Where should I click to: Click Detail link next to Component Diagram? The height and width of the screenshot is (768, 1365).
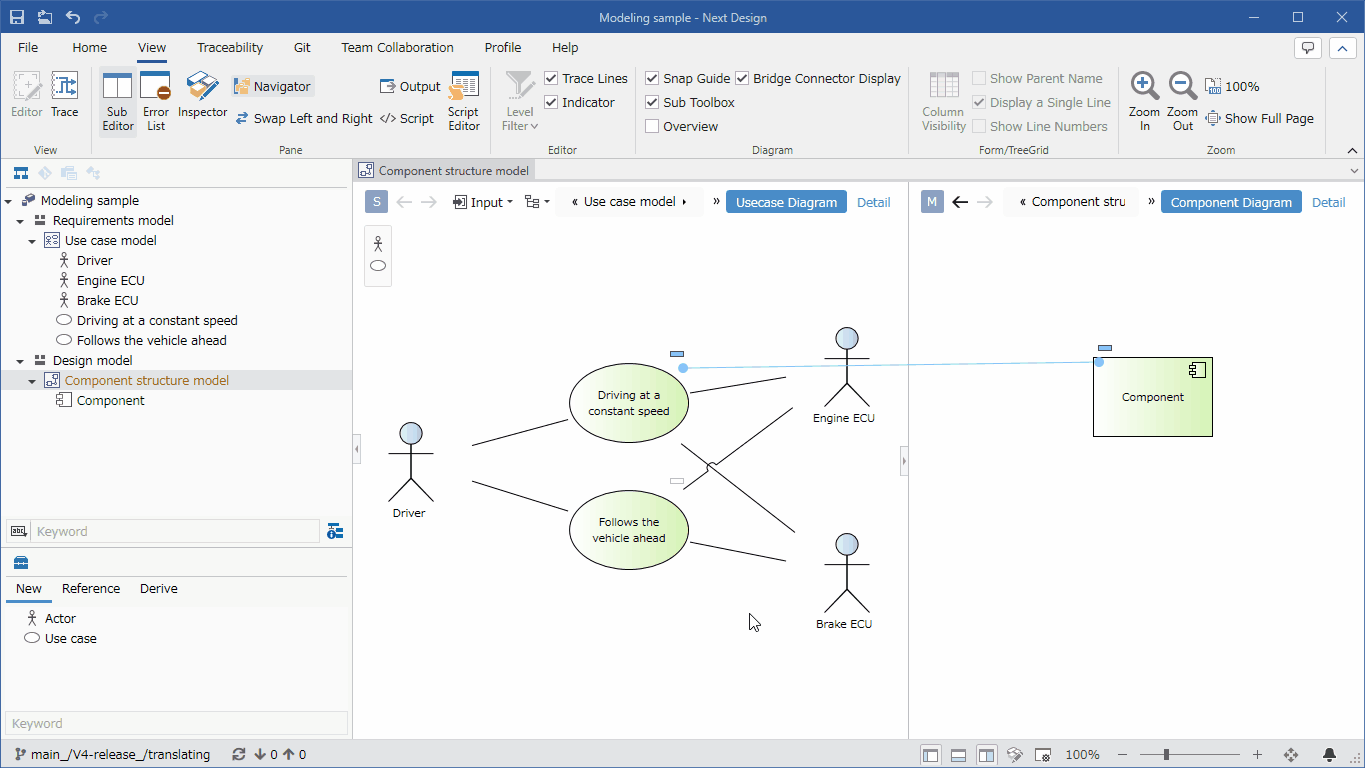pos(1328,202)
